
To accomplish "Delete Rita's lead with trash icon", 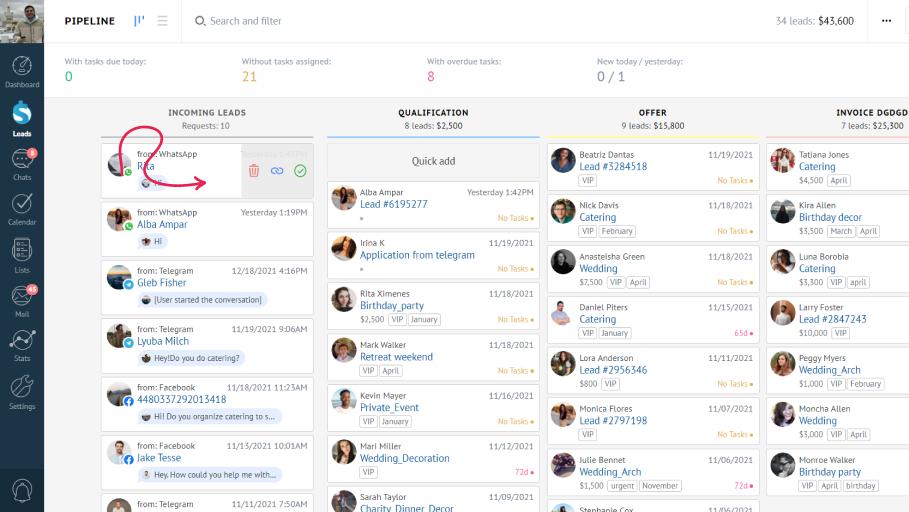I will 254,171.
